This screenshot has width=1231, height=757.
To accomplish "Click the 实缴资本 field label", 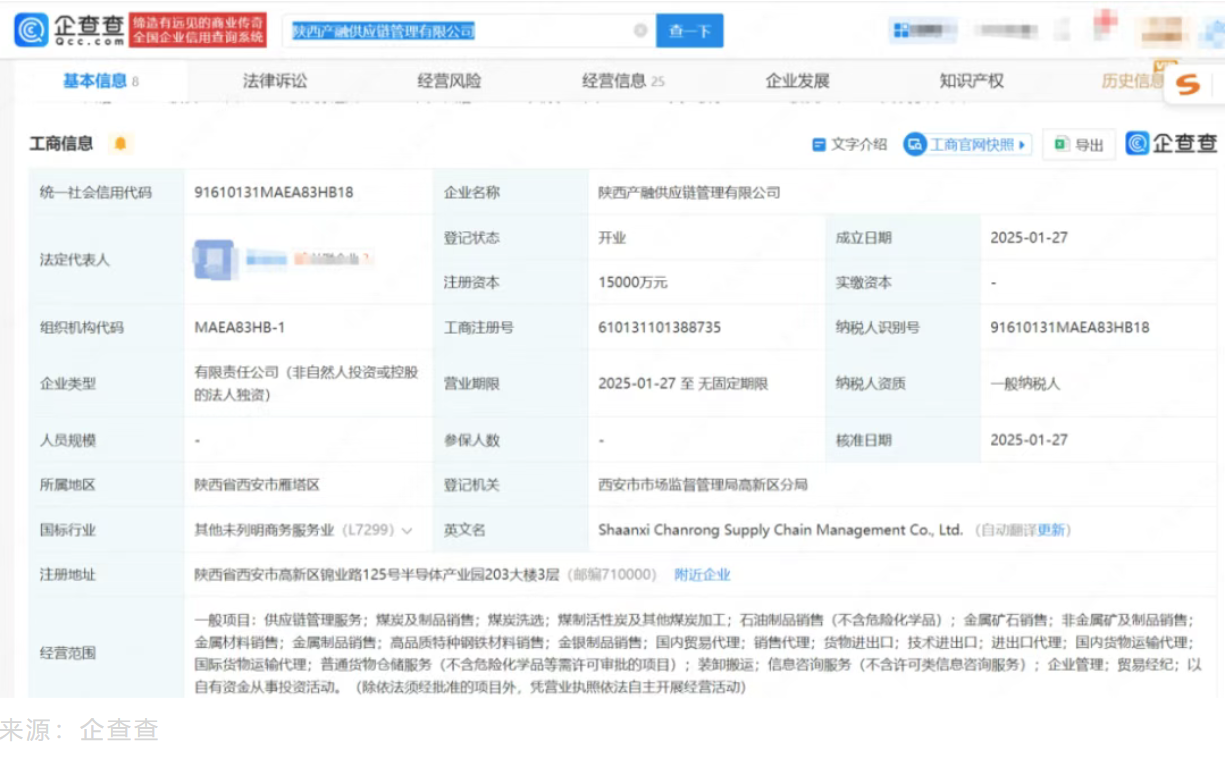I will [x=864, y=283].
